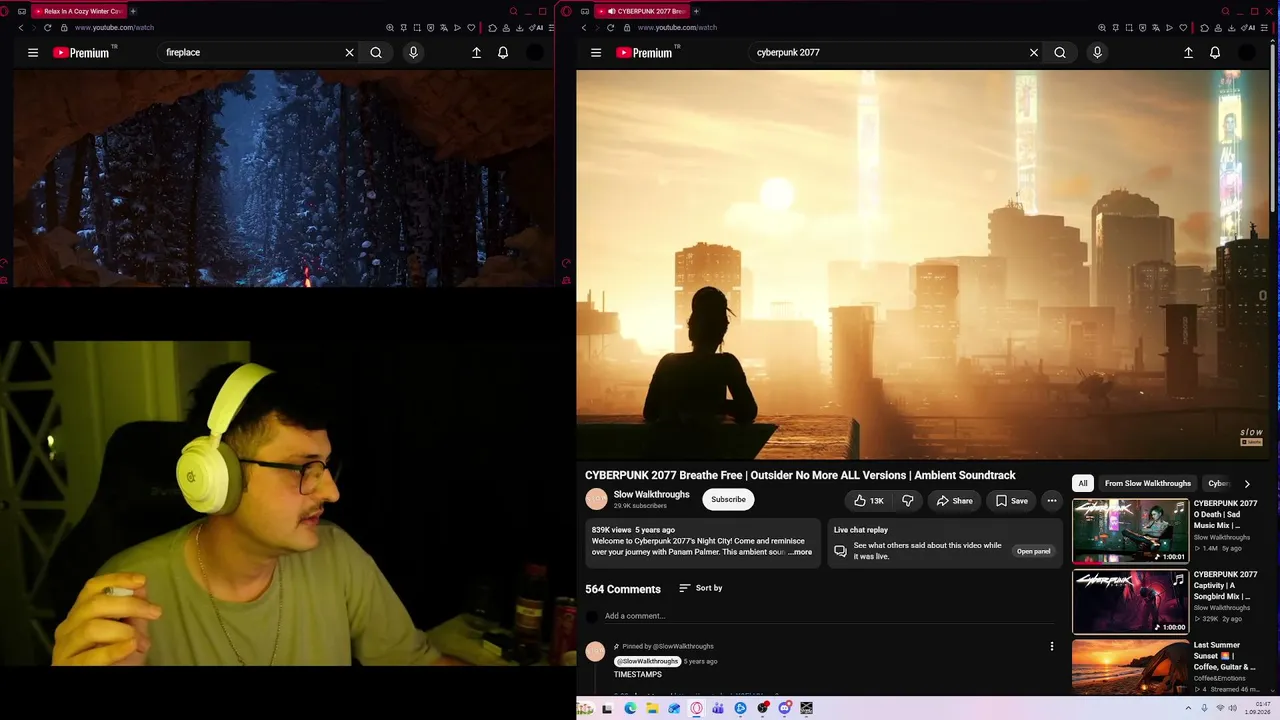Open the Slow Walkthroughs channel name link

click(x=651, y=494)
